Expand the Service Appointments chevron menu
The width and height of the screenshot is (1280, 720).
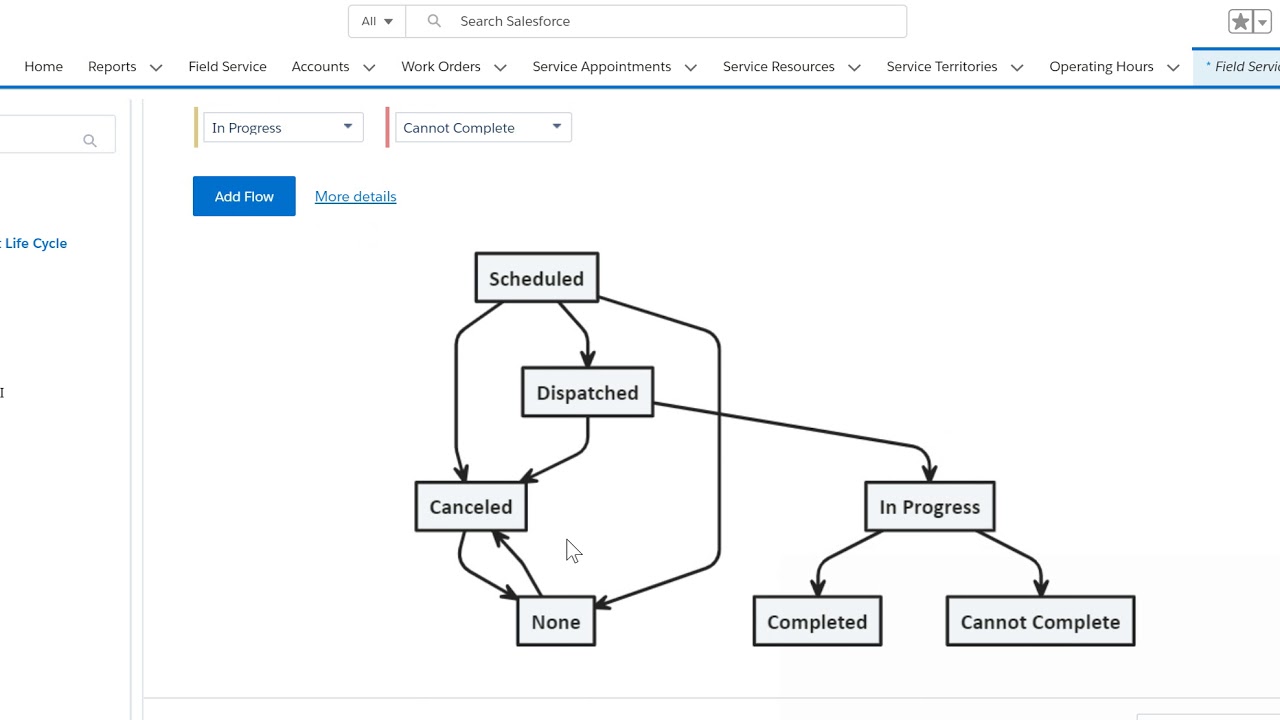[x=690, y=67]
